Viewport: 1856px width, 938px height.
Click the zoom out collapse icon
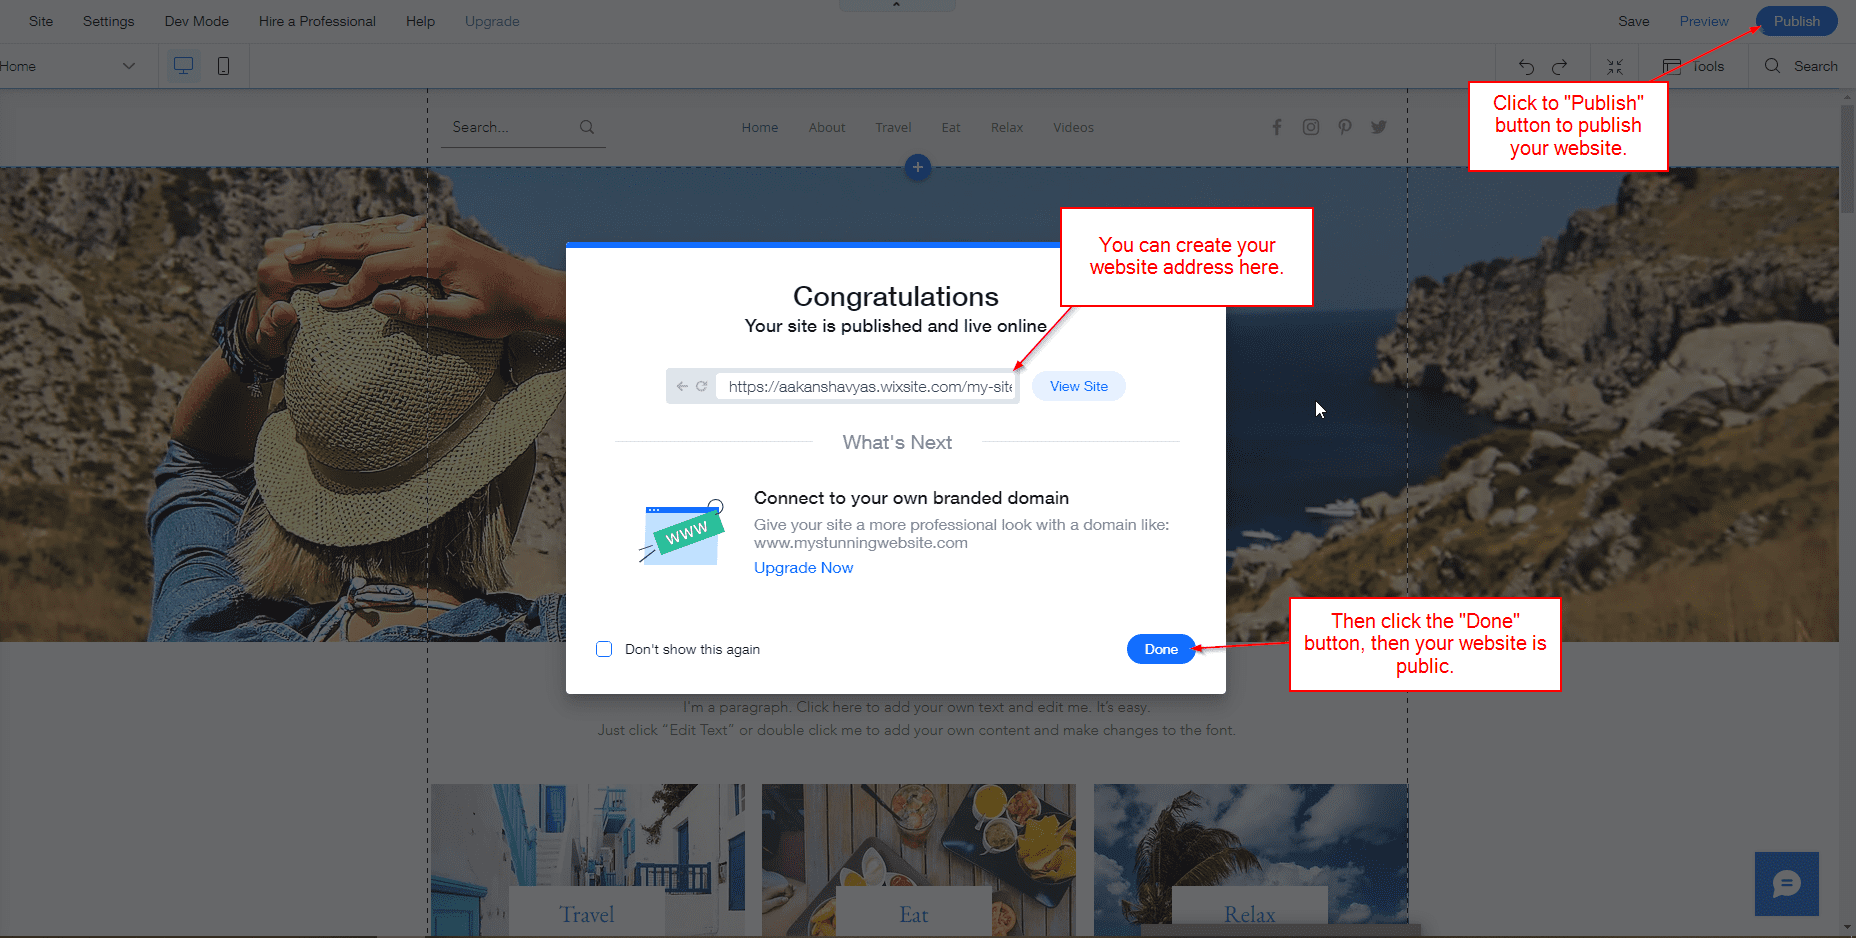point(1615,67)
